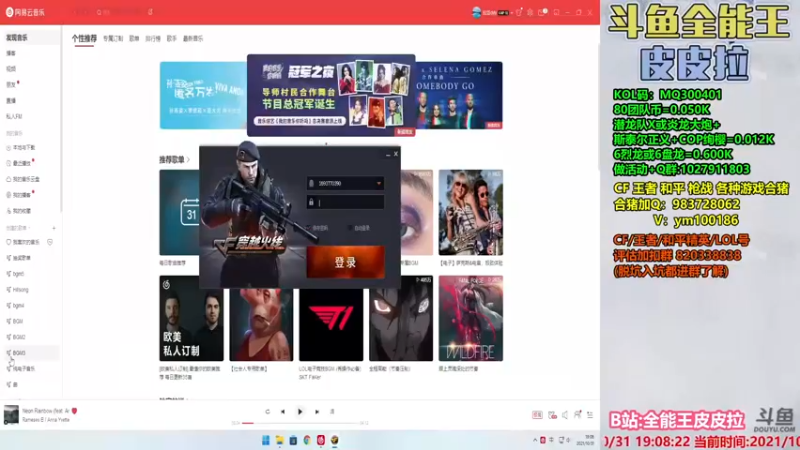Start heartbeat mode icon beside 我喜欢的音乐
This screenshot has height=450, width=800.
(50, 242)
